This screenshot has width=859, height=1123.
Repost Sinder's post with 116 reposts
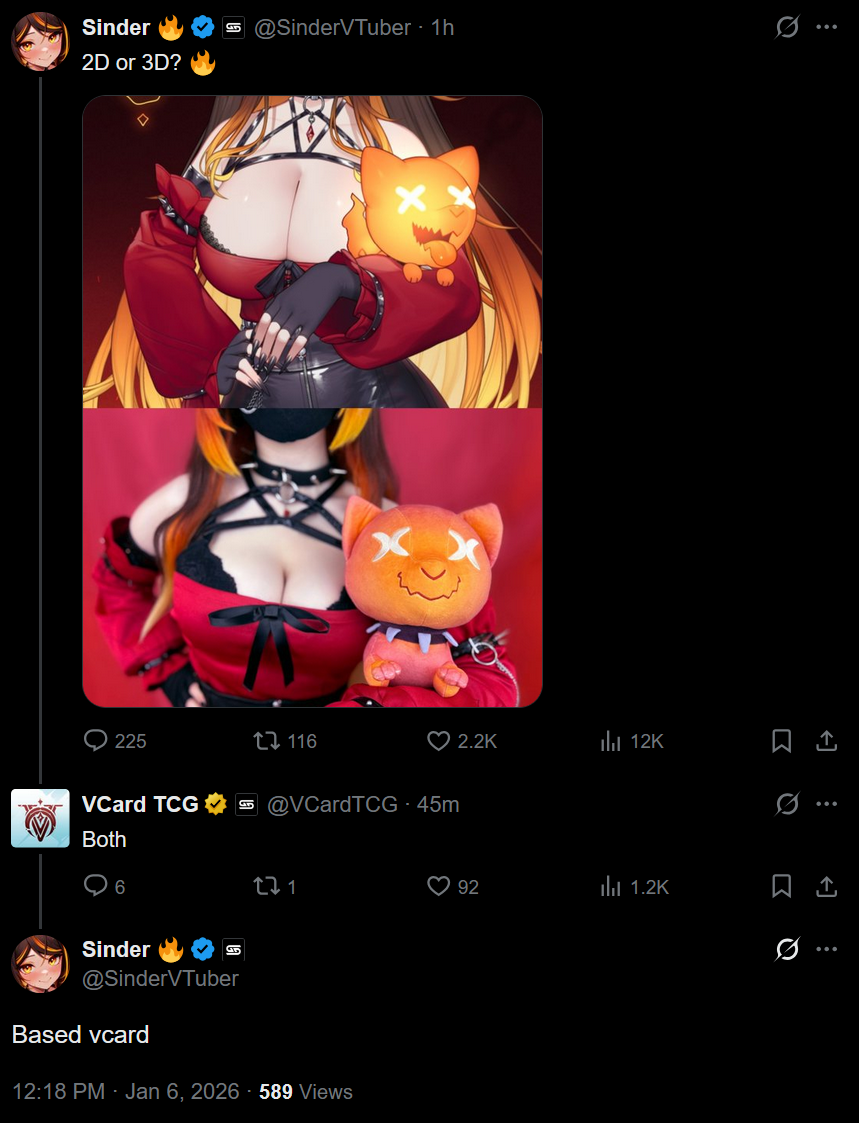(x=285, y=741)
